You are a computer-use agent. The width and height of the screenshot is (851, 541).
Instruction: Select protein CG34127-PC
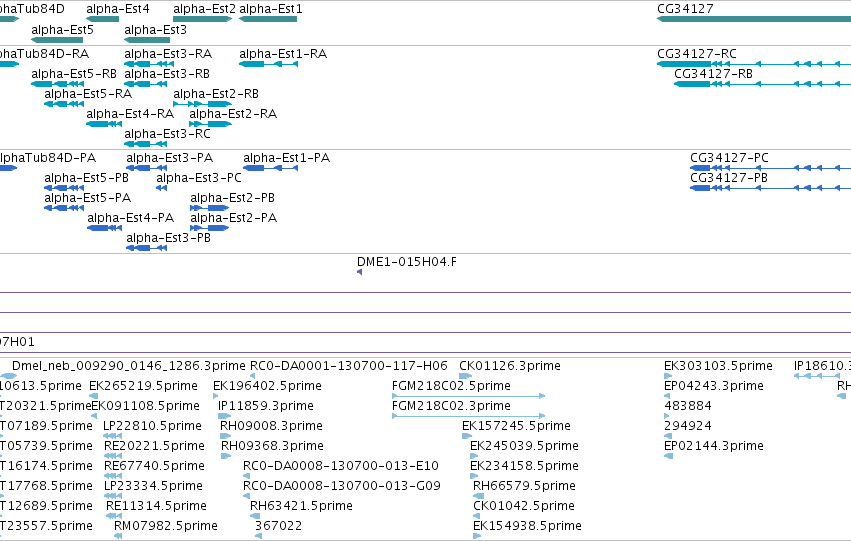[771, 168]
